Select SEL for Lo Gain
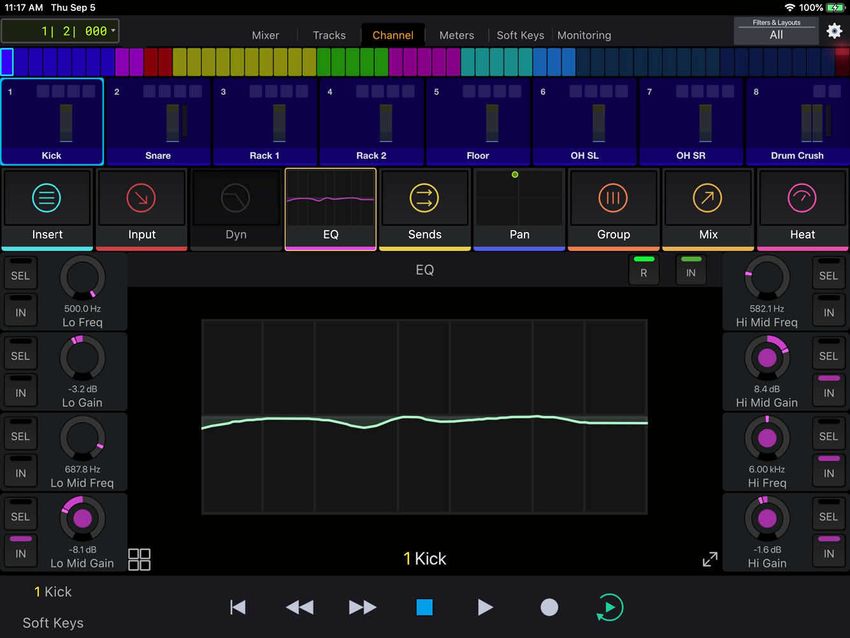 pyautogui.click(x=21, y=353)
